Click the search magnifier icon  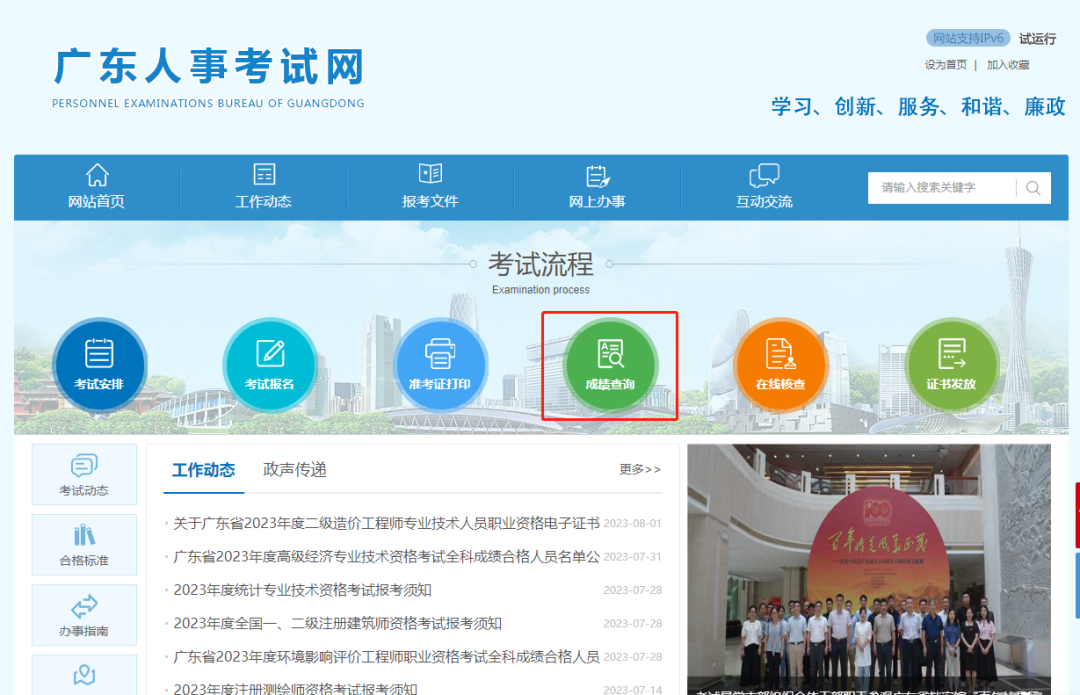tap(1033, 188)
